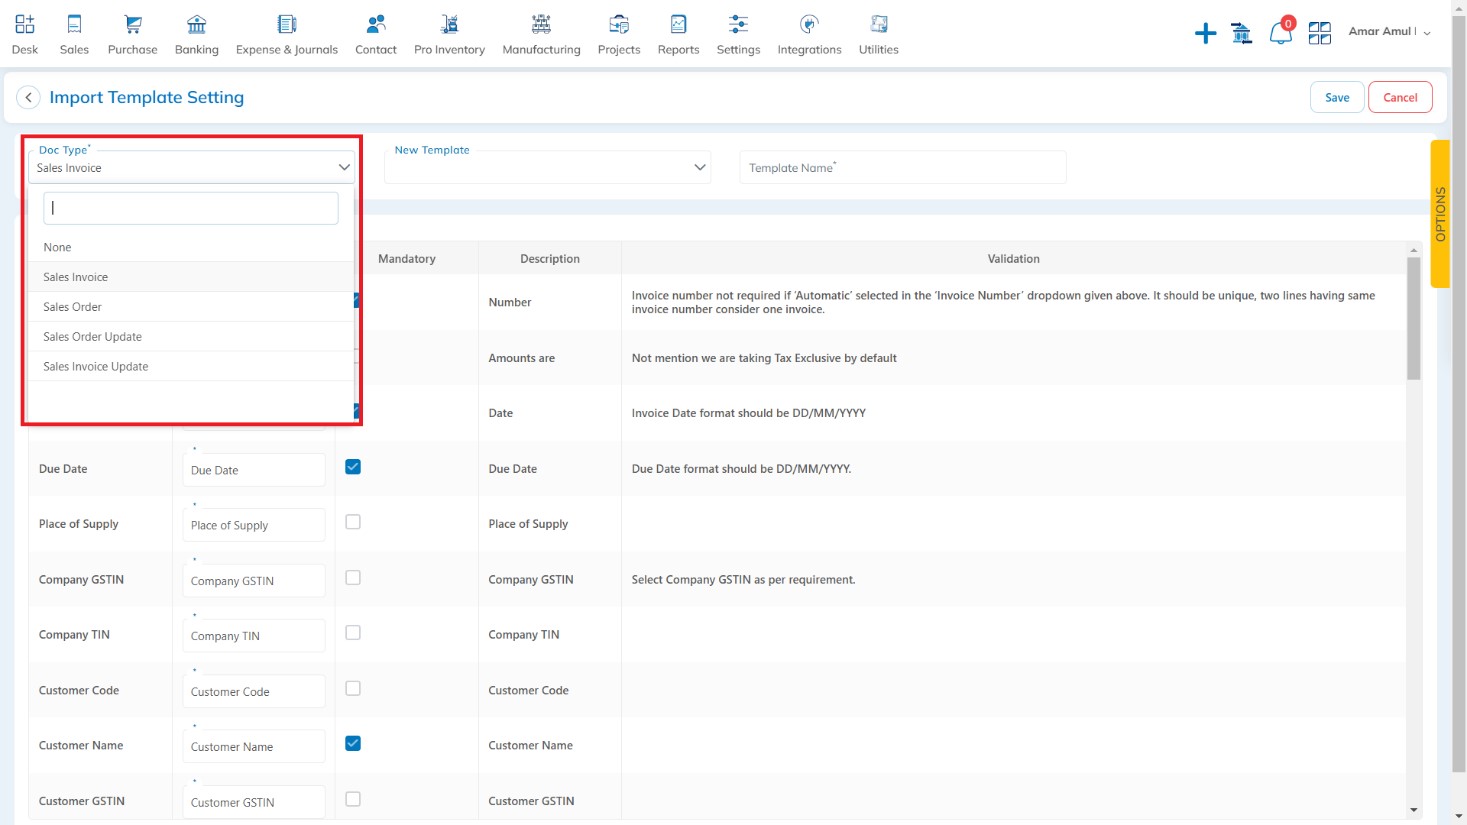Click the Mandatory column header
The height and width of the screenshot is (825, 1467).
click(407, 259)
